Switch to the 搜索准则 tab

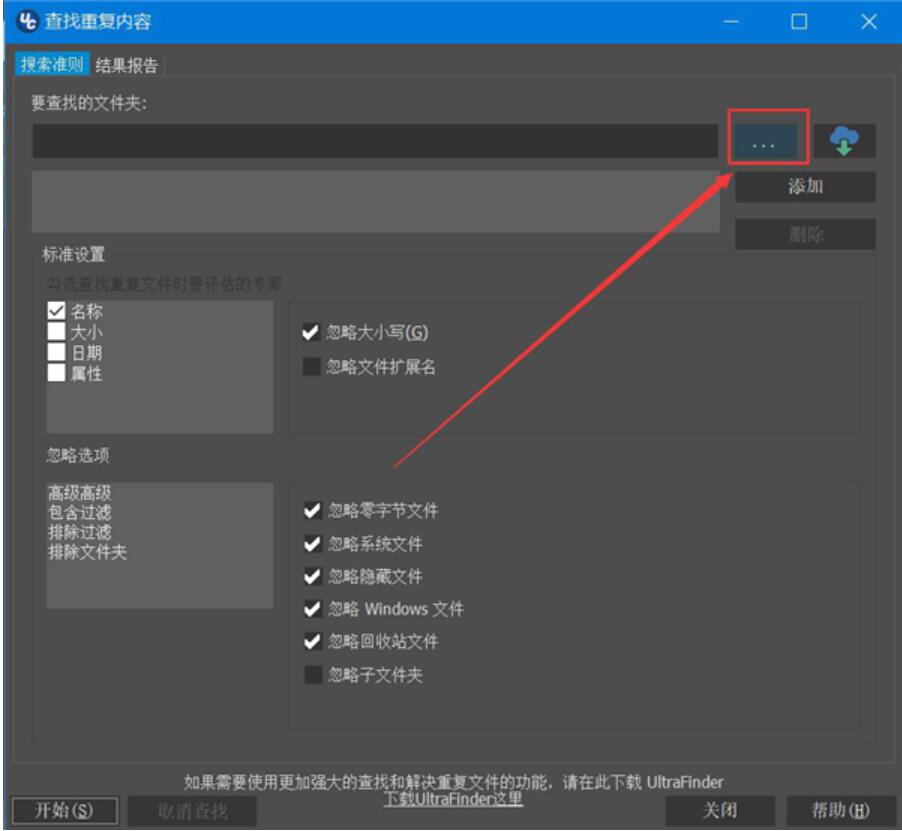coord(52,64)
